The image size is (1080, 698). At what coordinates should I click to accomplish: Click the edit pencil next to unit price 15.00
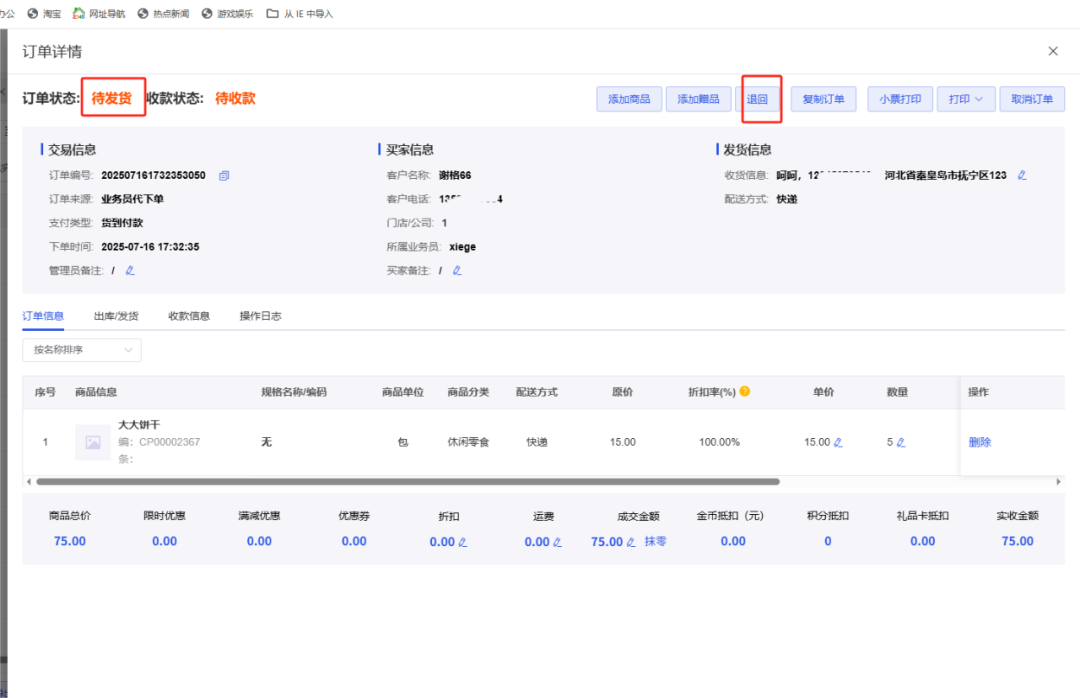pyautogui.click(x=839, y=441)
